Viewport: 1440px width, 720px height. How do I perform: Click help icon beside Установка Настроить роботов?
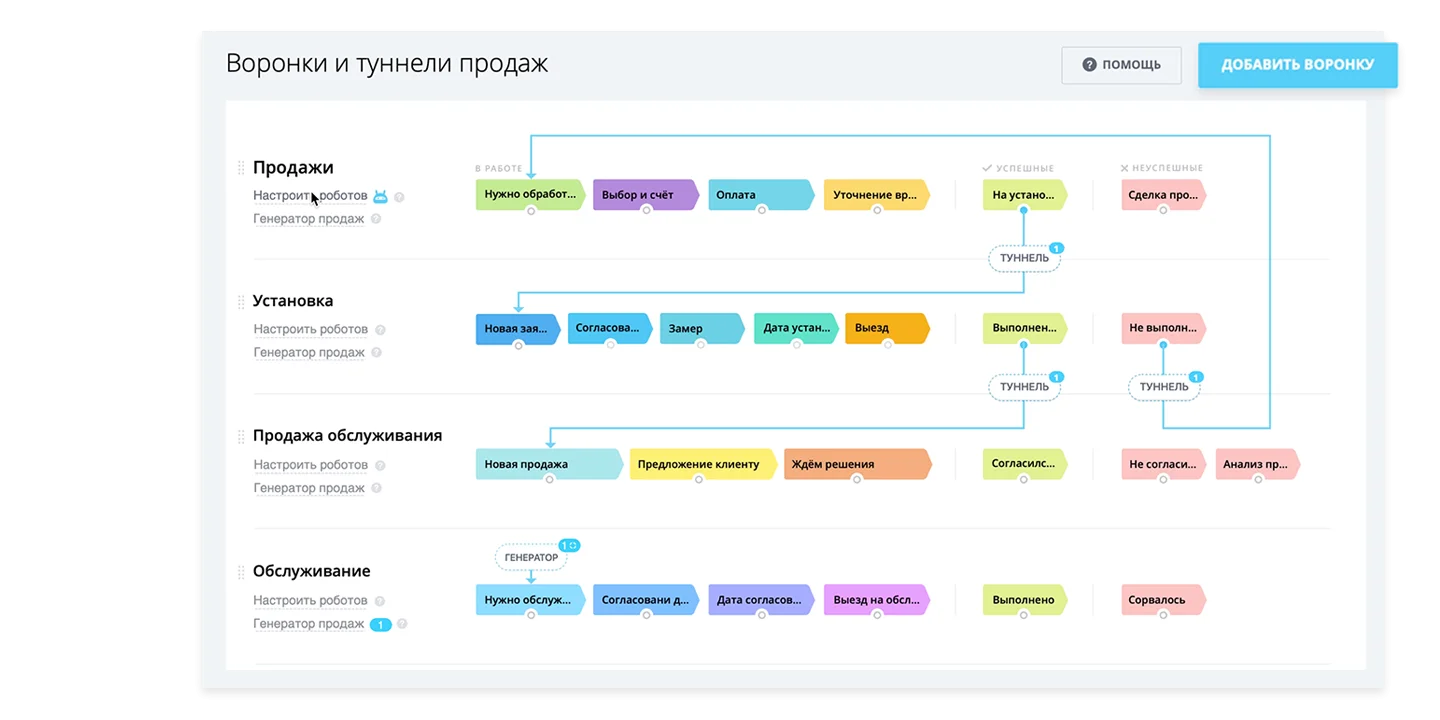[380, 330]
